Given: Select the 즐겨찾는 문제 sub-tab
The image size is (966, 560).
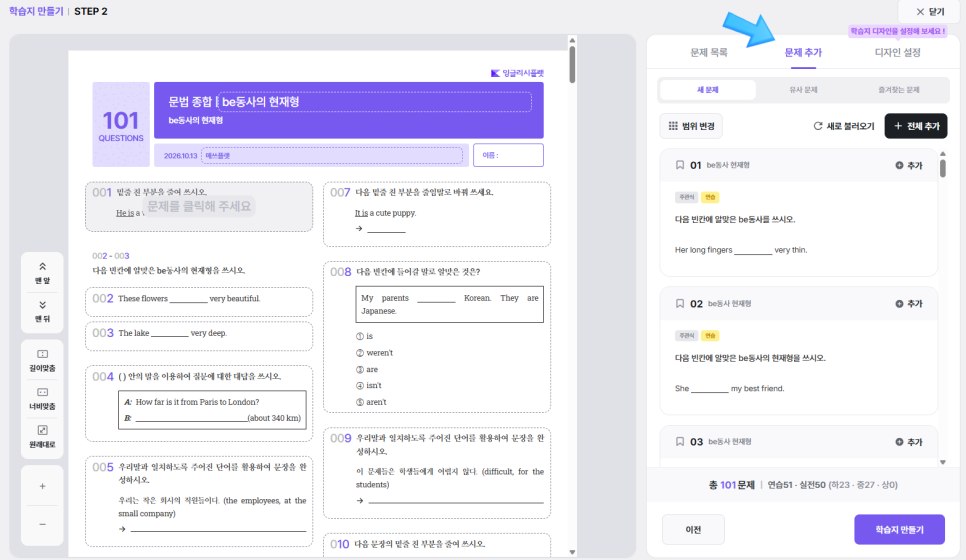Looking at the screenshot, I should pyautogui.click(x=899, y=90).
